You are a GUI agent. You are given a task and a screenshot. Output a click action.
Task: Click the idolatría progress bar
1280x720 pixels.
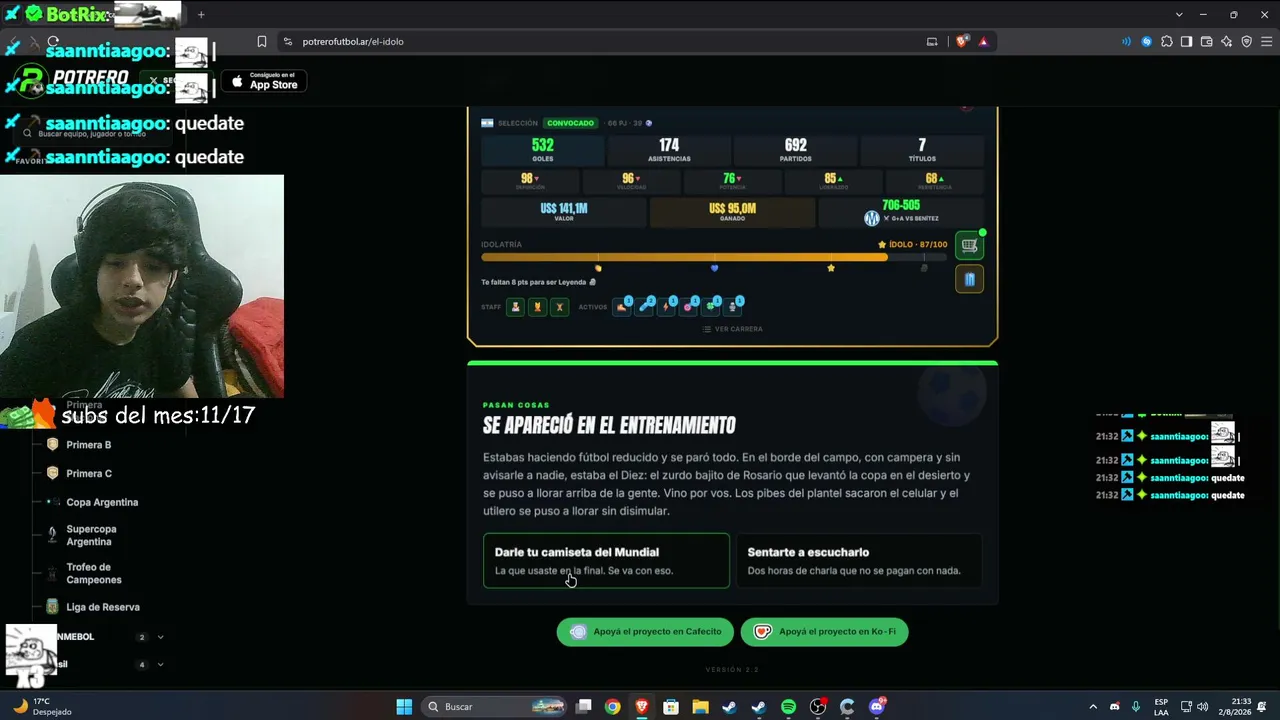[714, 257]
